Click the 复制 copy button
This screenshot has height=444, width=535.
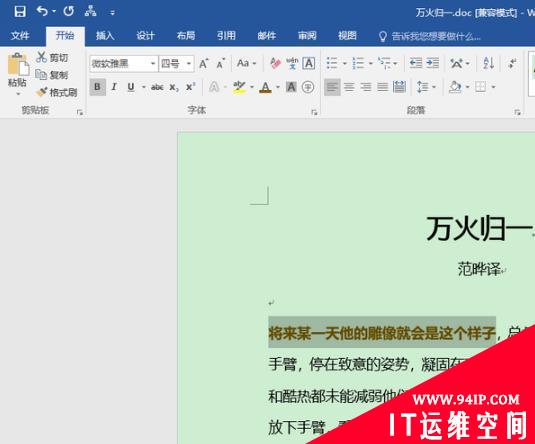pos(53,75)
